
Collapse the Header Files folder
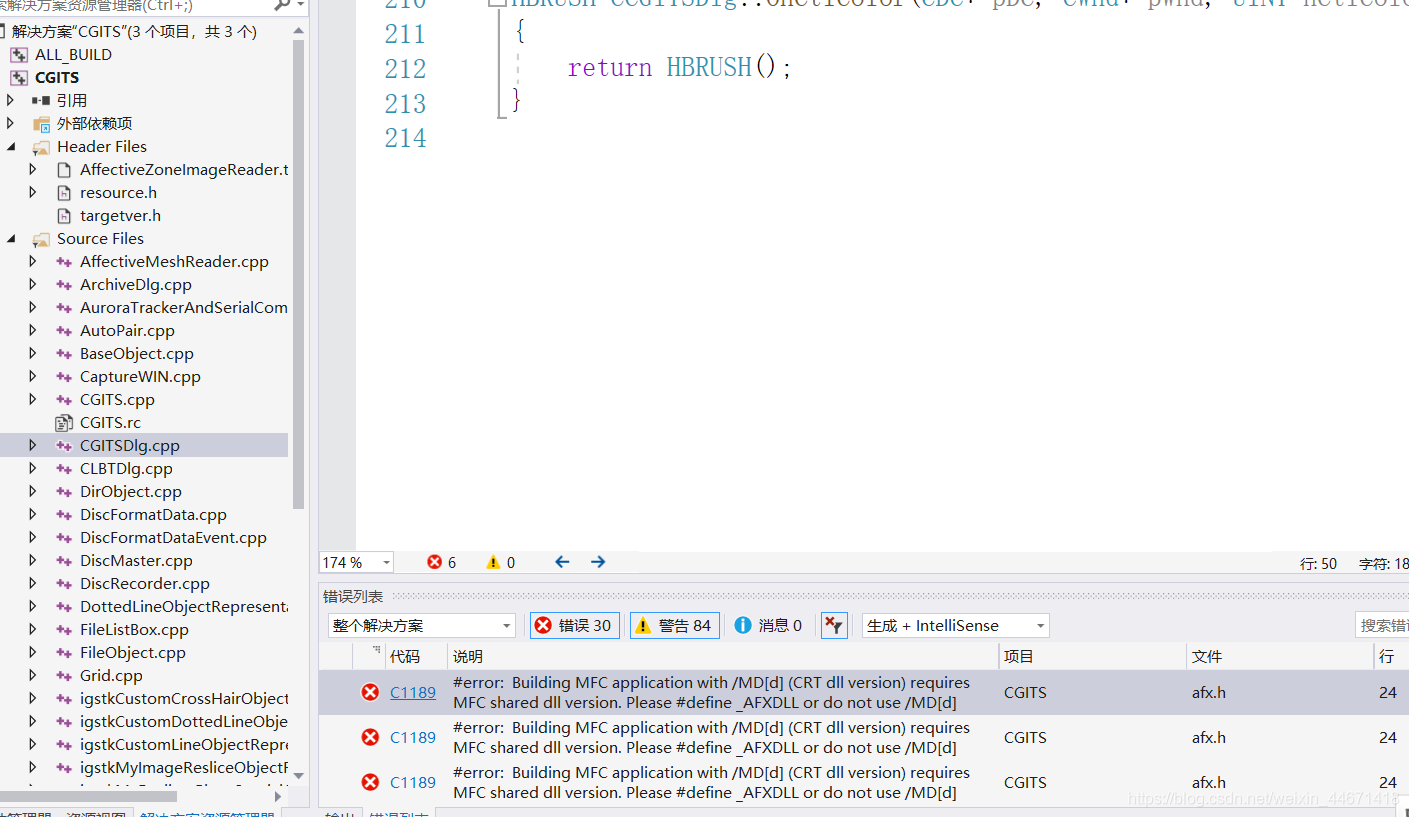pos(11,146)
